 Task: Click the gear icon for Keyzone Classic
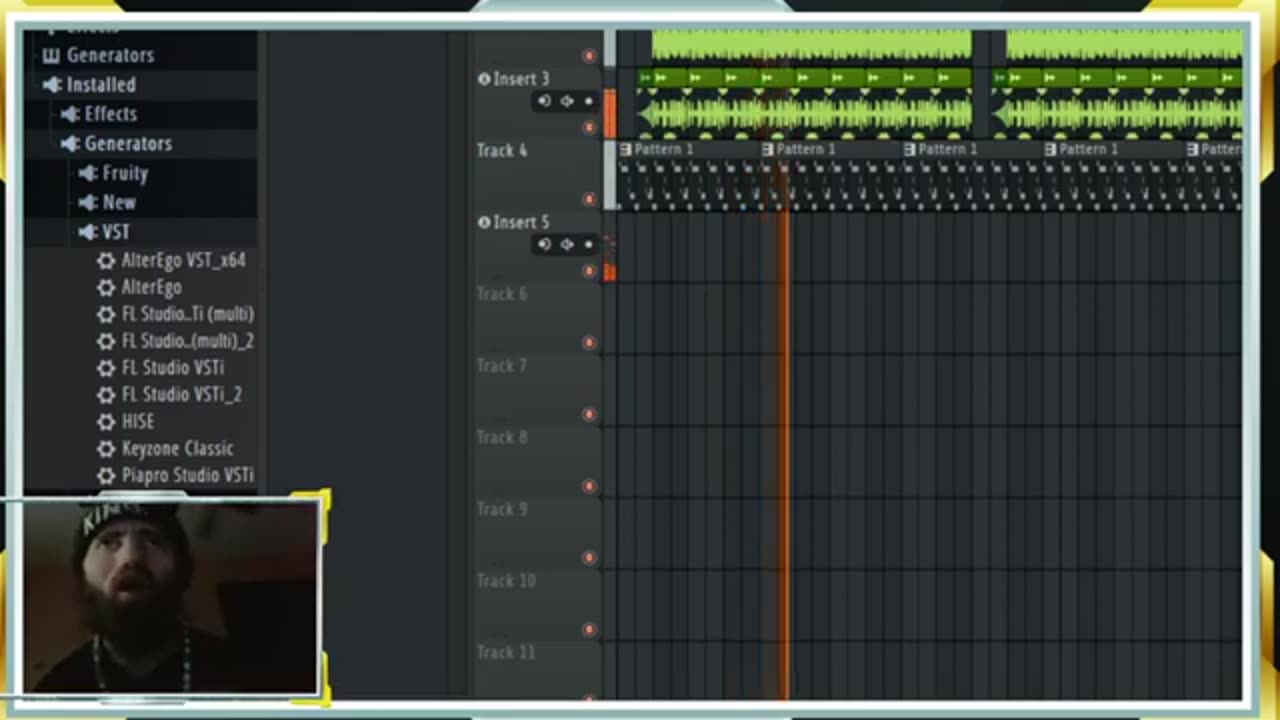coord(106,450)
